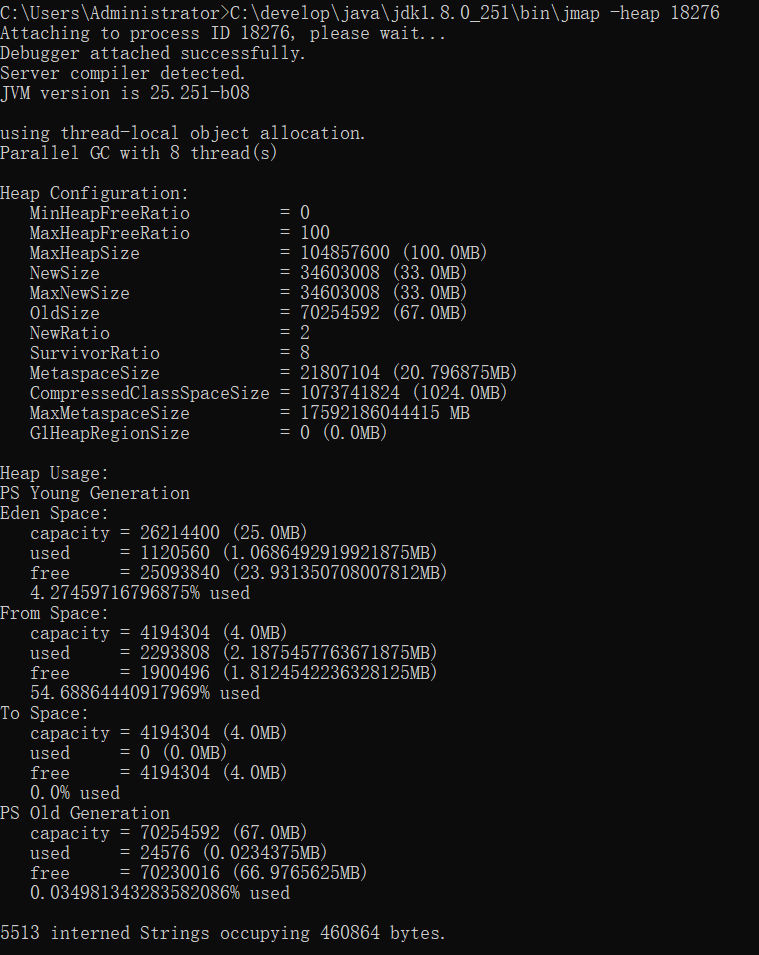
Task: Click the To Space heading
Action: pos(44,713)
